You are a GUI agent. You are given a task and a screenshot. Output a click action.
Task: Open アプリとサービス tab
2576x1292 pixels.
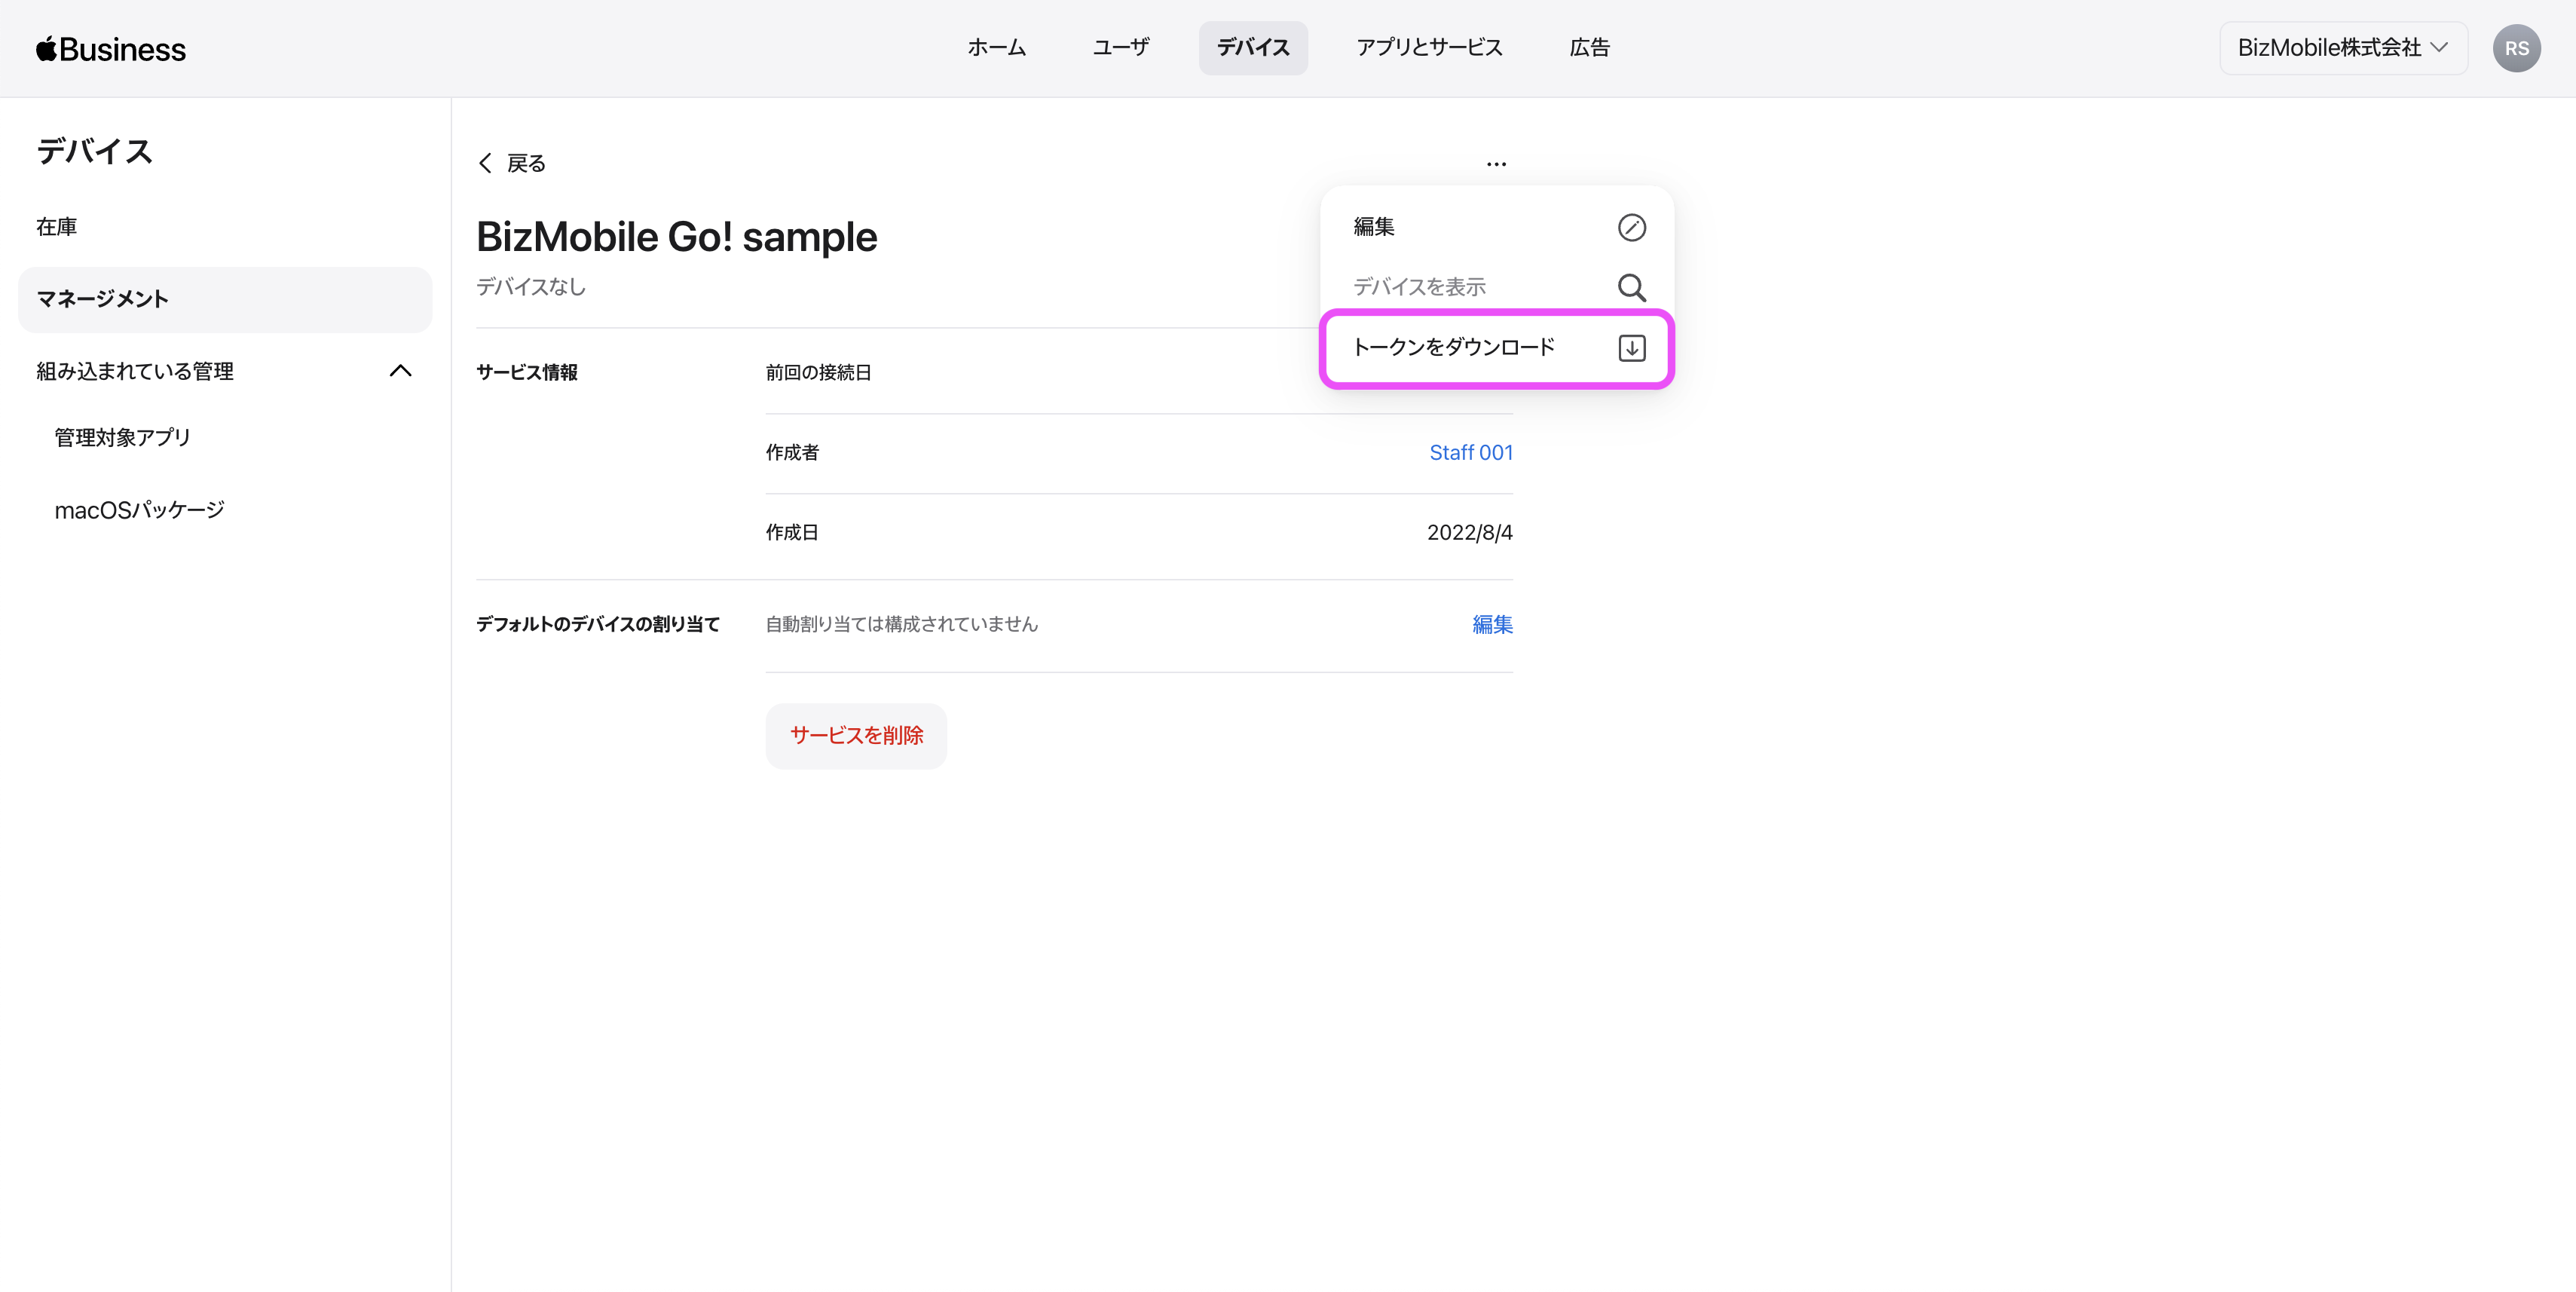1429,48
